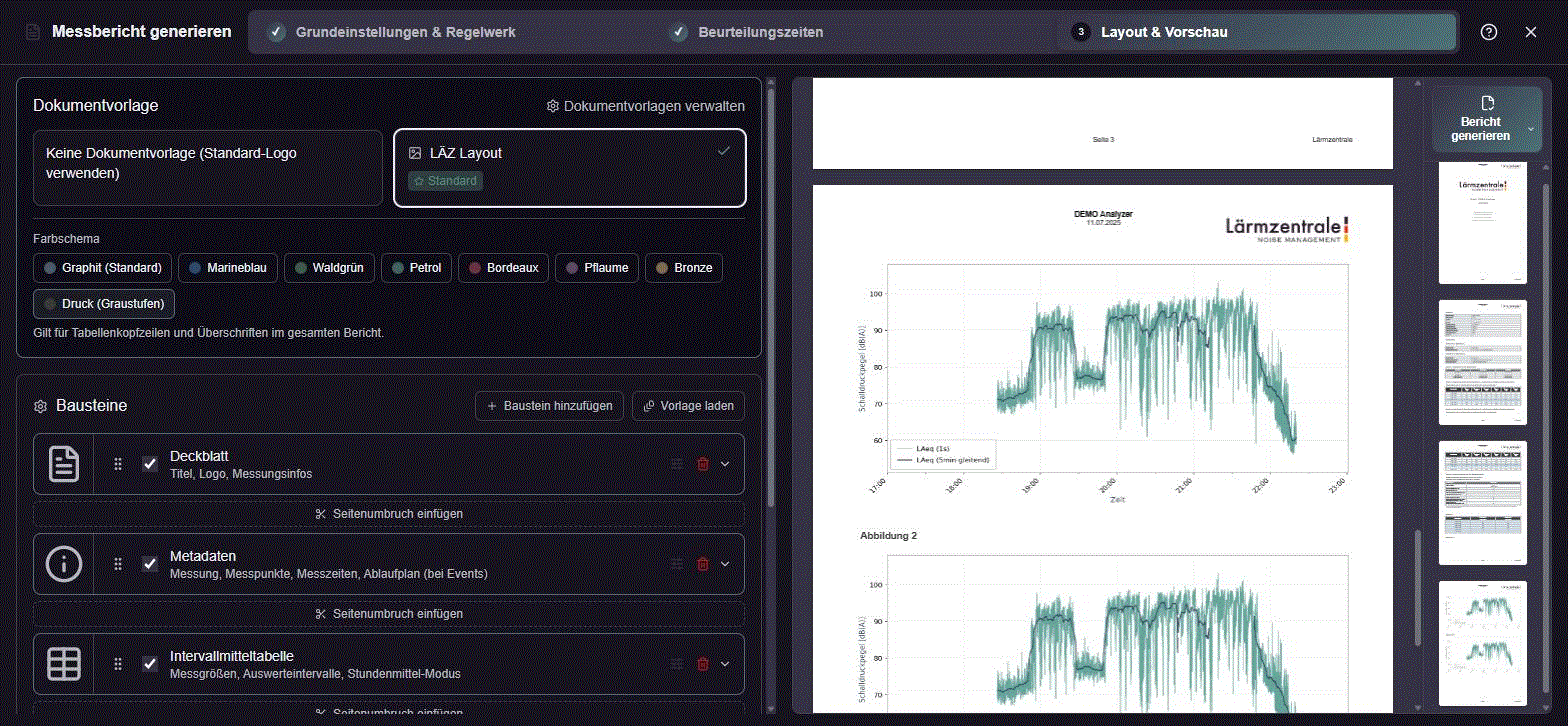1568x726 pixels.
Task: Click the checkmark on LÄZ Layout card
Action: (x=724, y=151)
